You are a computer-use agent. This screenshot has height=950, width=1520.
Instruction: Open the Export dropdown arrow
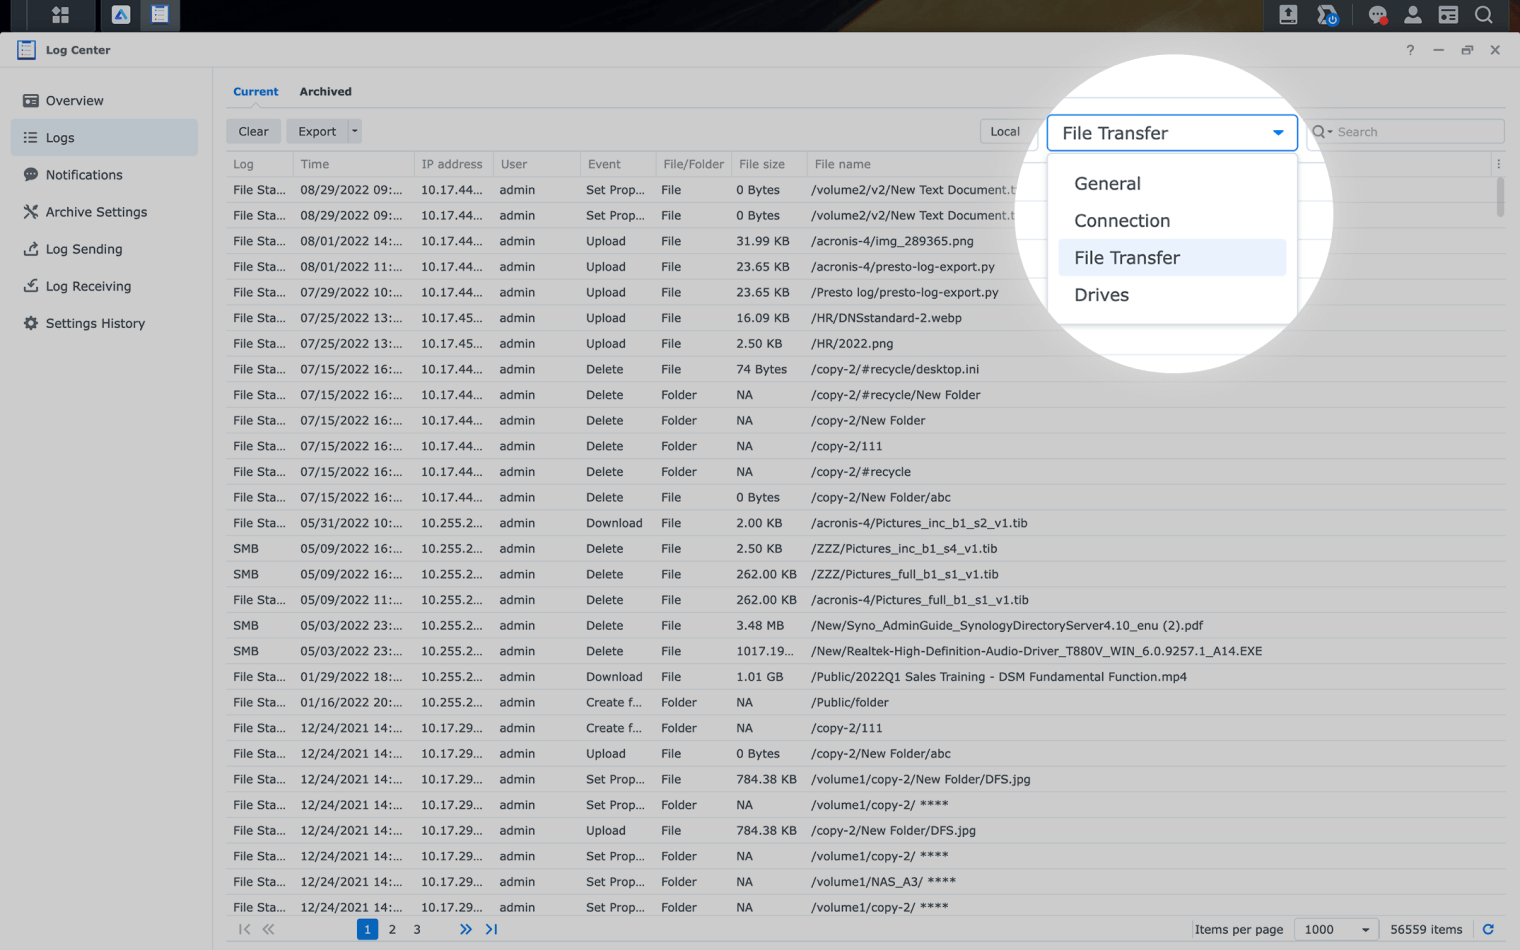click(x=353, y=131)
